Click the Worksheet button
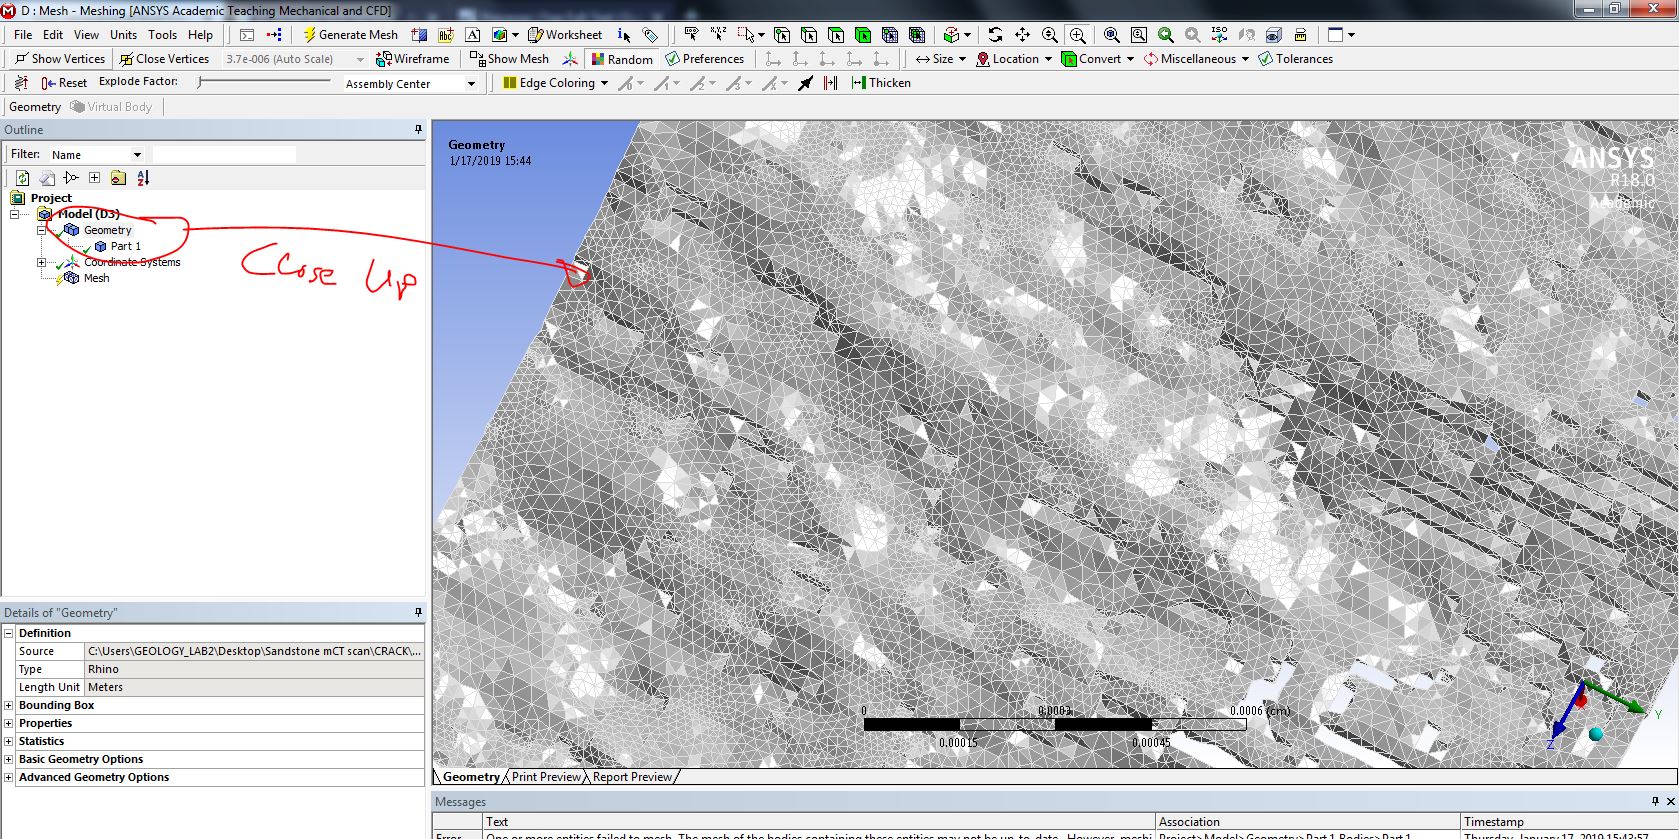The width and height of the screenshot is (1679, 839). (x=565, y=35)
